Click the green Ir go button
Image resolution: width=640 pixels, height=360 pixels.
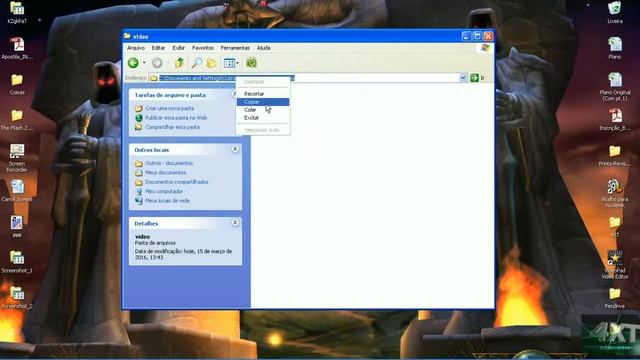tap(478, 78)
